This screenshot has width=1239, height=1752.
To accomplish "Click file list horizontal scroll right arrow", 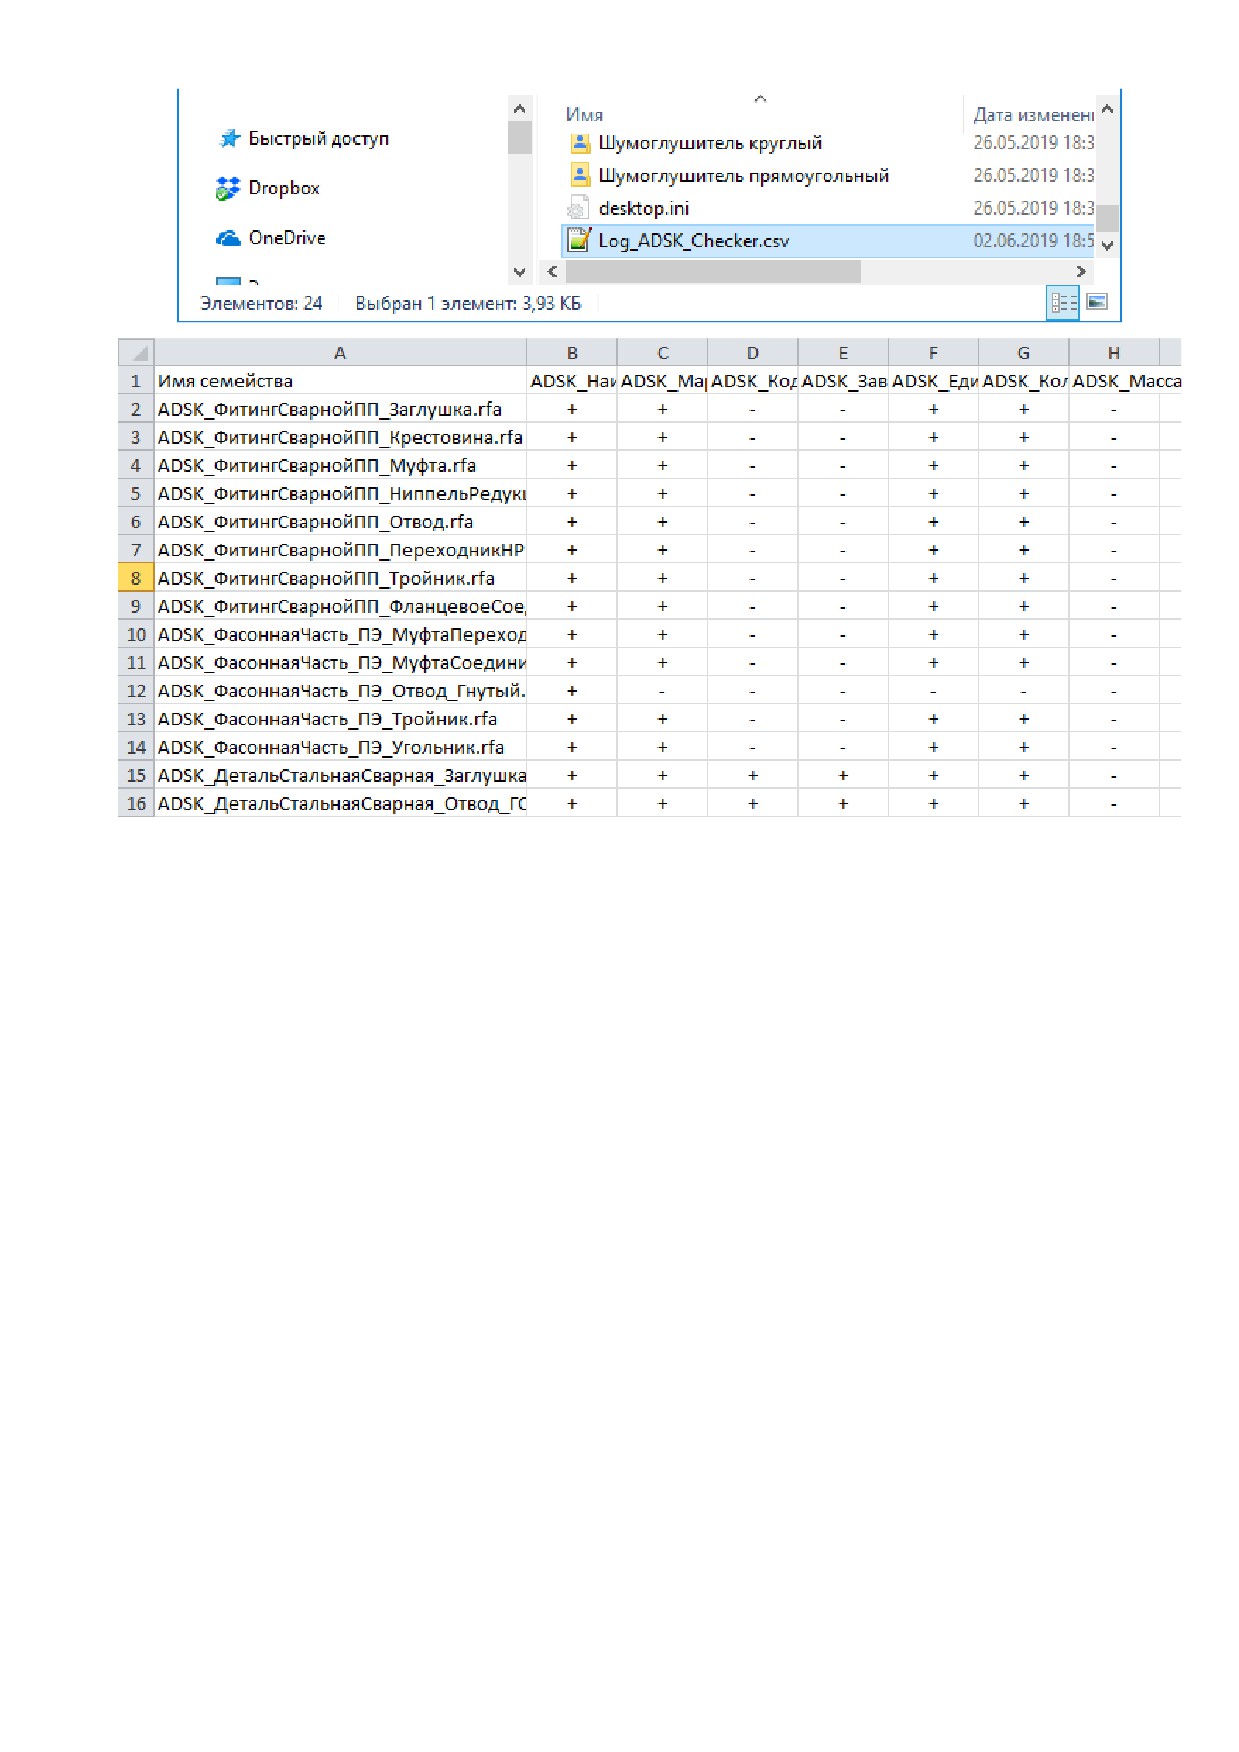I will coord(1081,272).
